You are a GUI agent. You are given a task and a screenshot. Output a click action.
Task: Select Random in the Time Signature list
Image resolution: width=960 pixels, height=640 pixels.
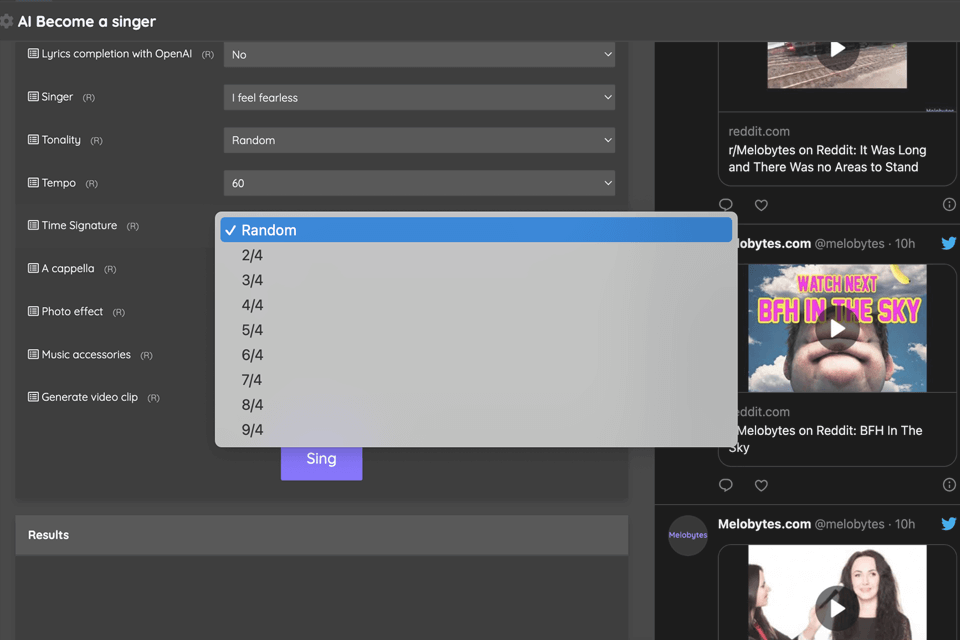(476, 230)
